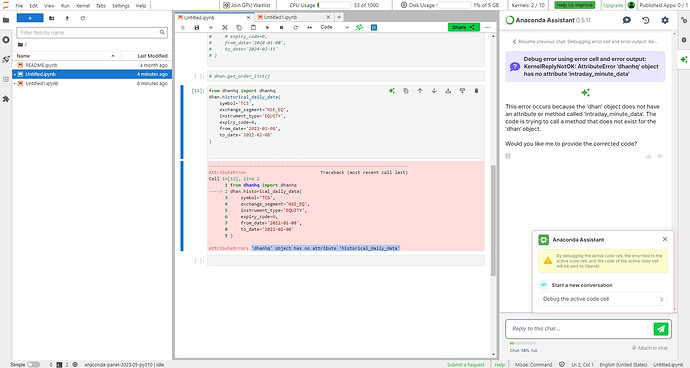Create a new folder in file browser

(51, 18)
